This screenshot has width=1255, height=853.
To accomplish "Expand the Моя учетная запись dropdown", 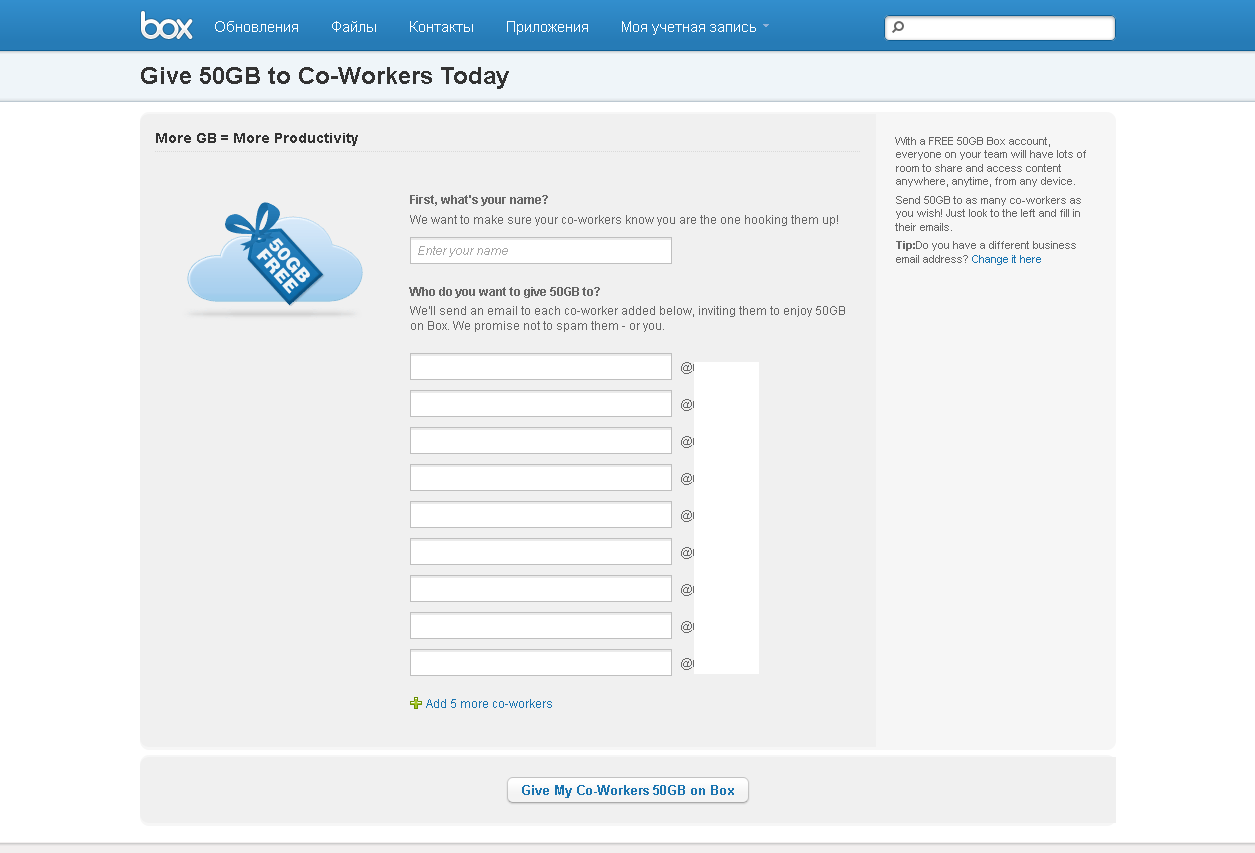I will (x=694, y=27).
